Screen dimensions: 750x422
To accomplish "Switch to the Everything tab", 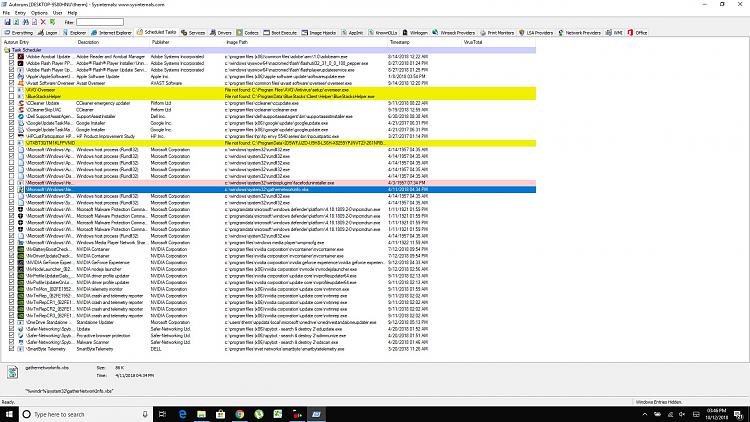I will (x=19, y=33).
